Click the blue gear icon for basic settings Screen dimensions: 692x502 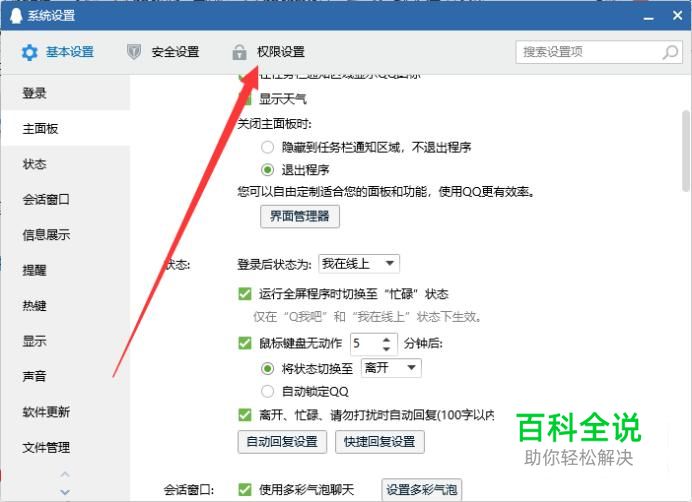(30, 52)
